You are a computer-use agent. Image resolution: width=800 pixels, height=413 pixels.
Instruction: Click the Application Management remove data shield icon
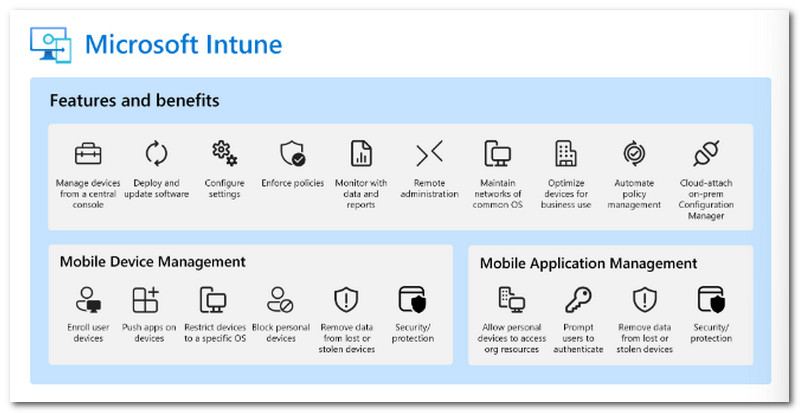click(645, 300)
